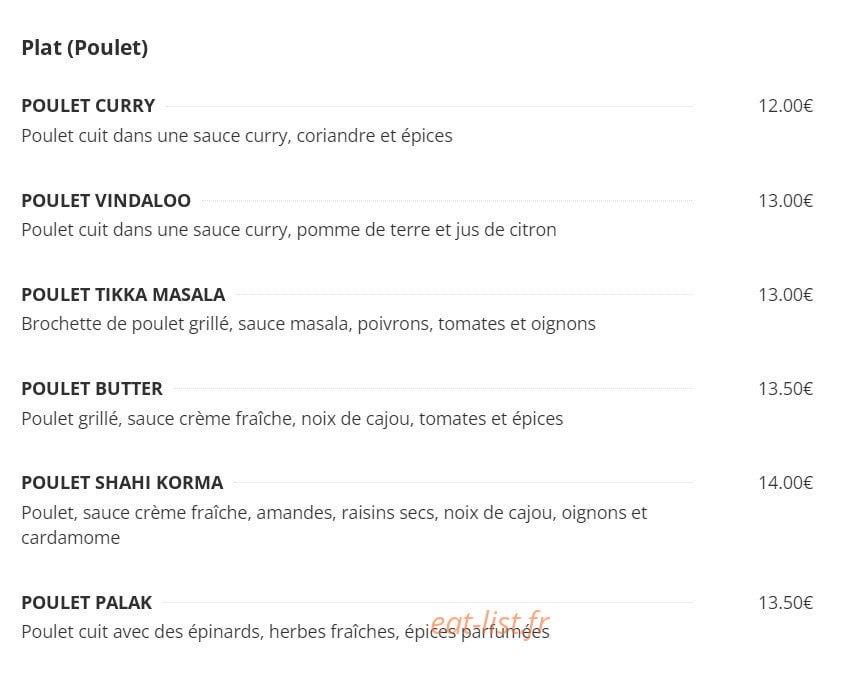Select the 13.00€ price beside Poulet Vindaloo
Viewport: 843px width, 696px height.
785,201
